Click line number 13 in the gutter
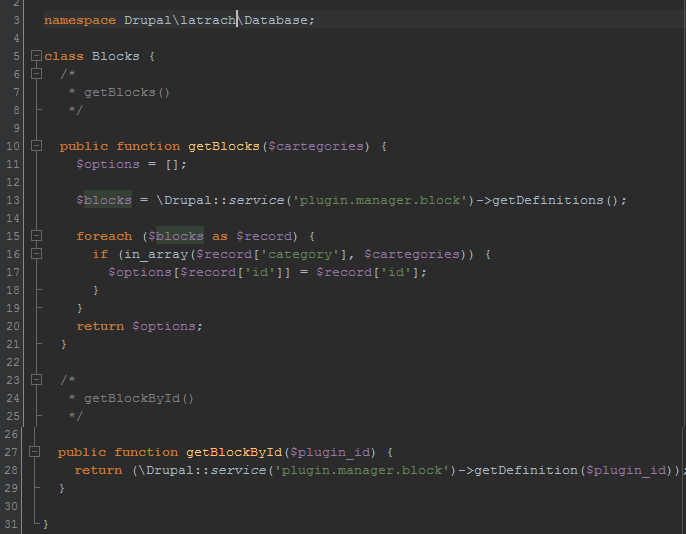The image size is (686, 534). [13, 200]
